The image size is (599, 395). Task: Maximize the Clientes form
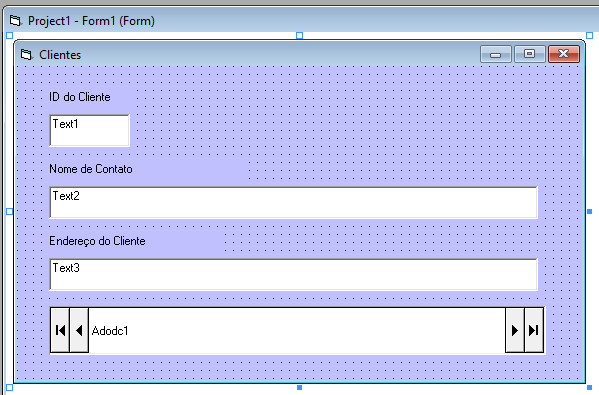(529, 54)
